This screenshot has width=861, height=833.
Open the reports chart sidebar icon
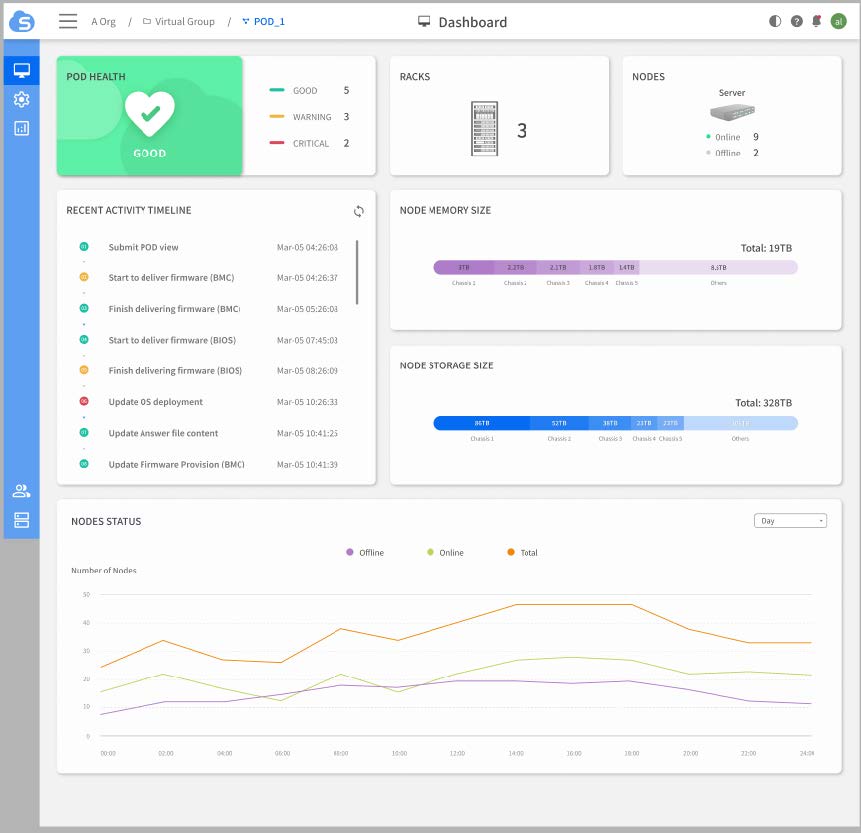pyautogui.click(x=21, y=128)
